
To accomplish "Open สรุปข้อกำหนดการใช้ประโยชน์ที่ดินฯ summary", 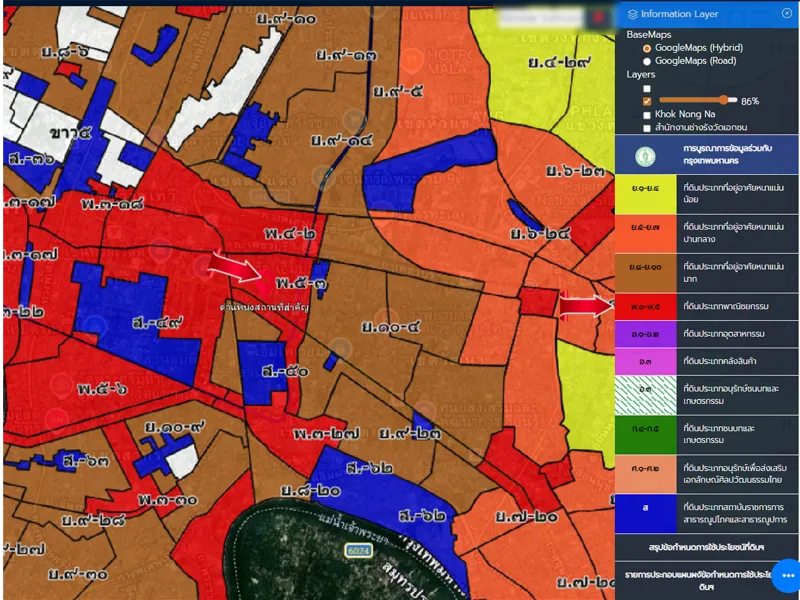I will click(x=707, y=548).
